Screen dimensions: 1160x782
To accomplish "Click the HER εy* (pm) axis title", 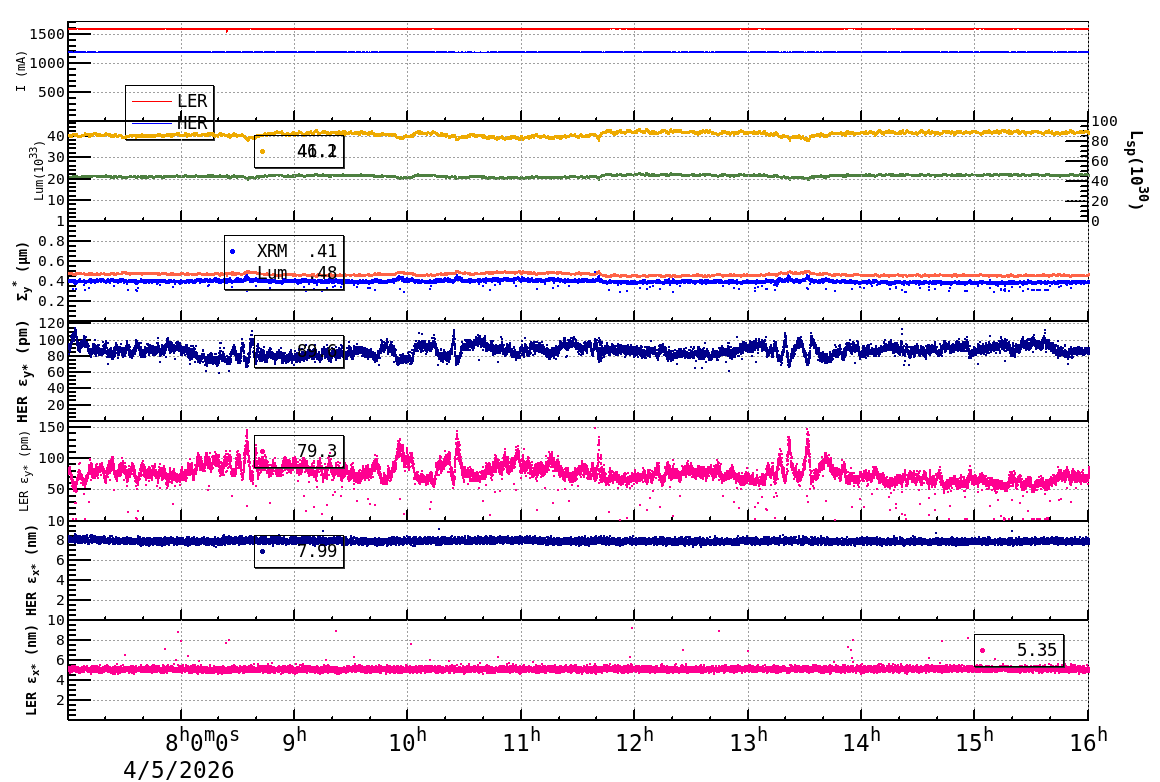I will click(23, 371).
